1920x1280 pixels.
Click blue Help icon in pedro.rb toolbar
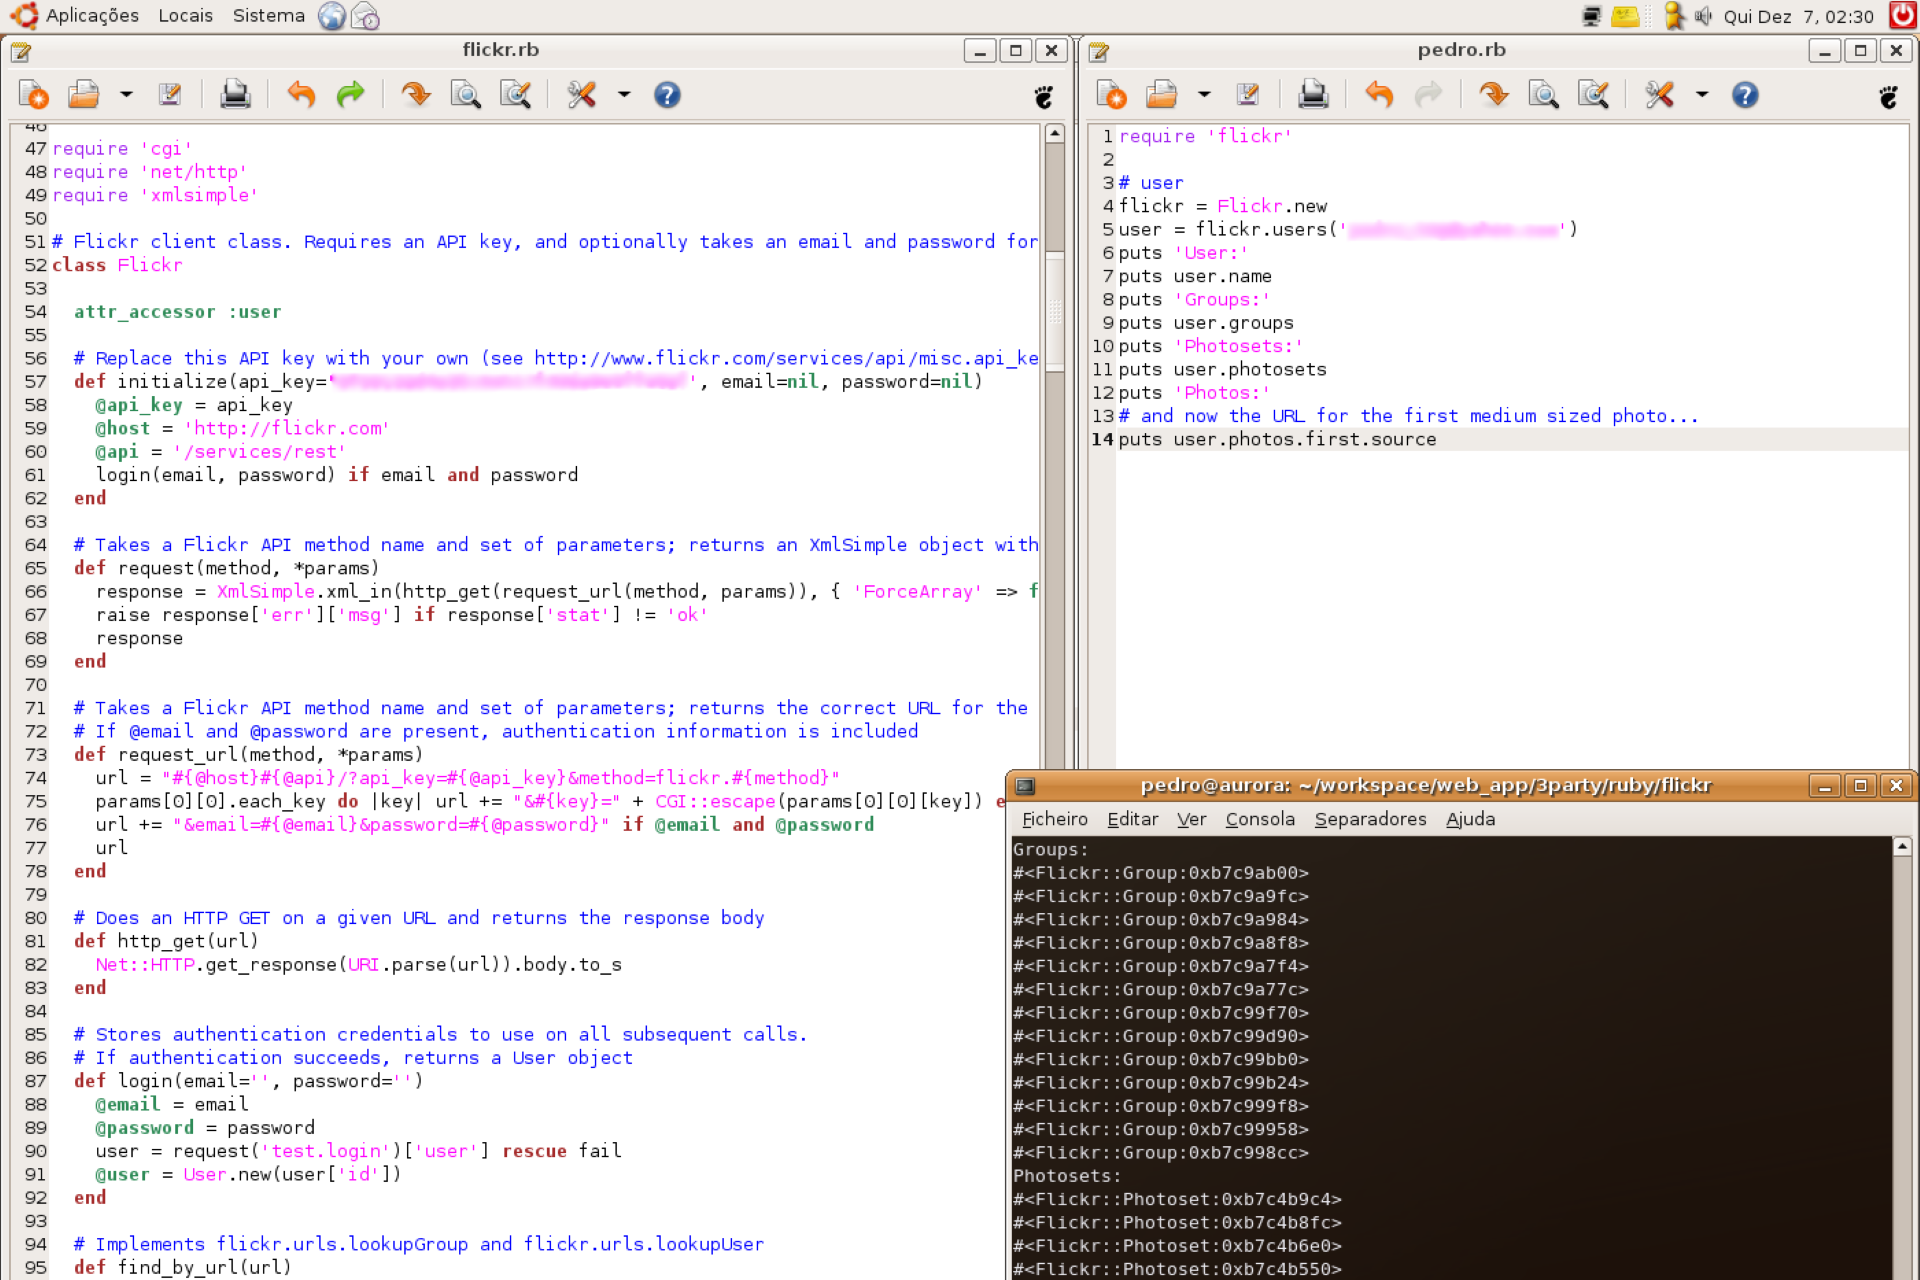(x=1745, y=95)
